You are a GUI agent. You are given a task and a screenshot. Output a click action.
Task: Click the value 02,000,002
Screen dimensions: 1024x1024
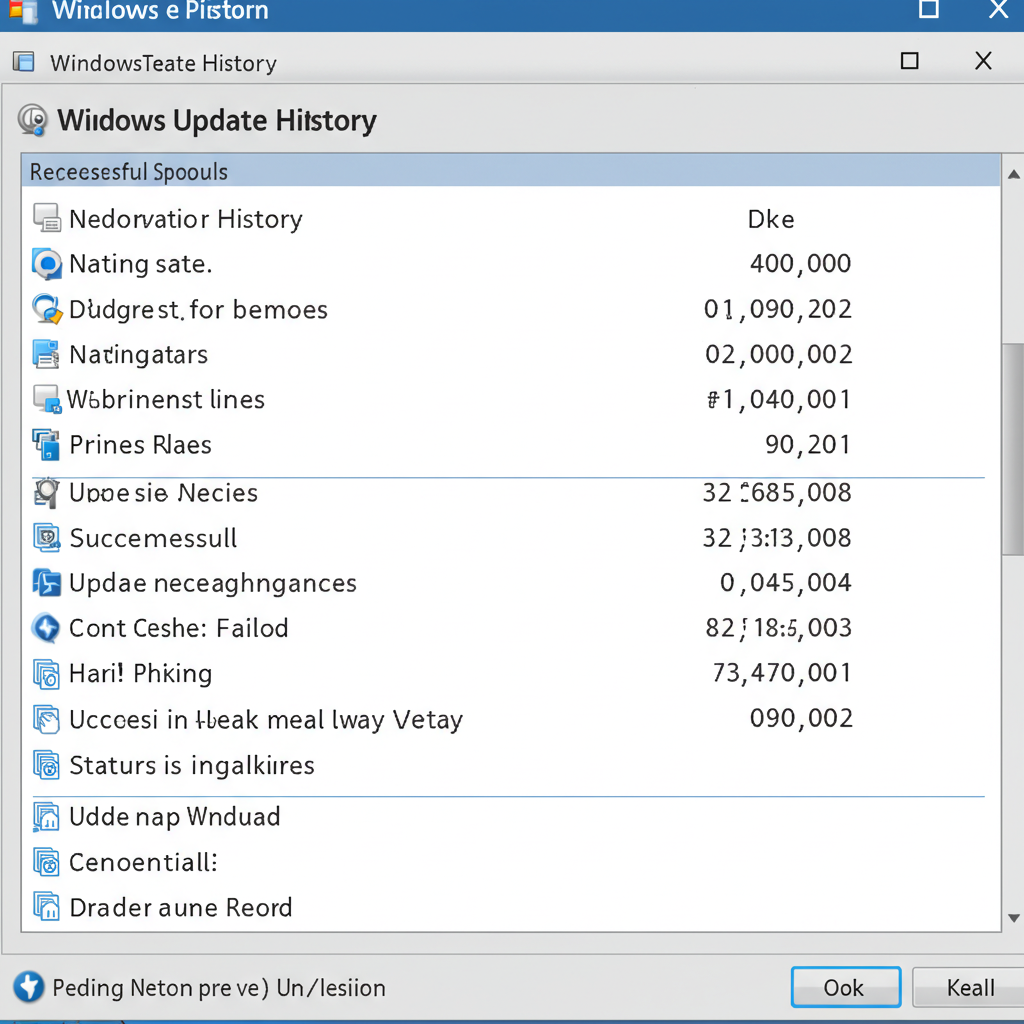point(778,354)
